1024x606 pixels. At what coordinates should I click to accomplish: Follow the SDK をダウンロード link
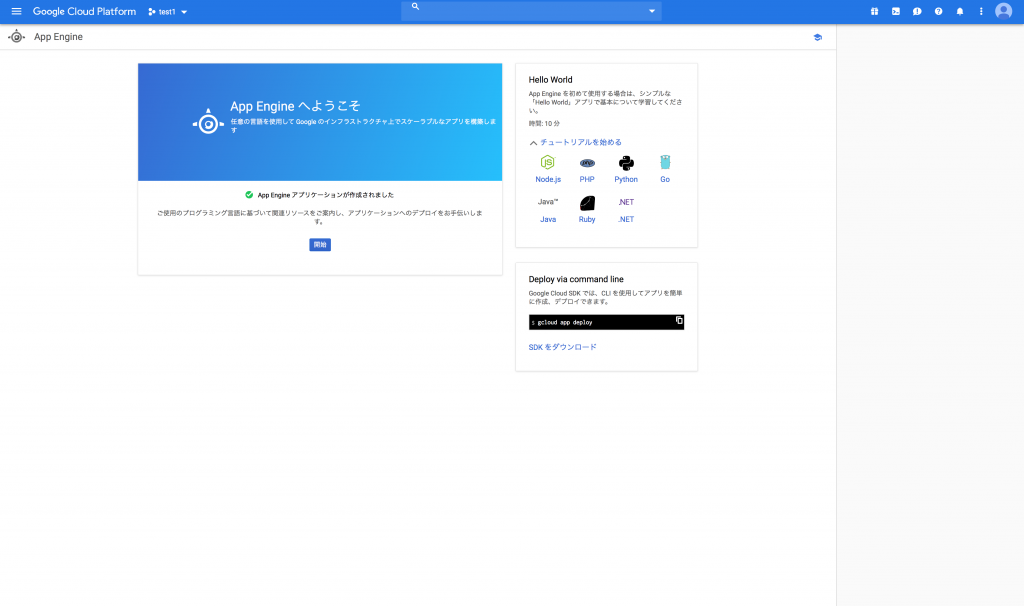tap(564, 346)
